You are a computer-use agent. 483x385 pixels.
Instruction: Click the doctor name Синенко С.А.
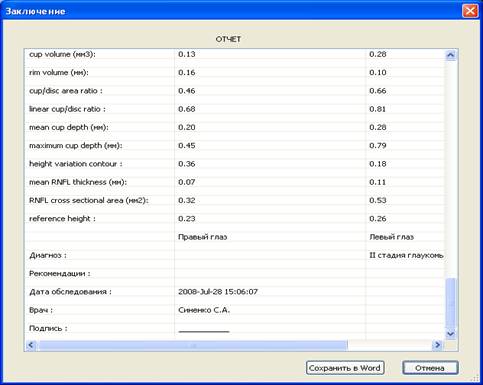pos(204,310)
